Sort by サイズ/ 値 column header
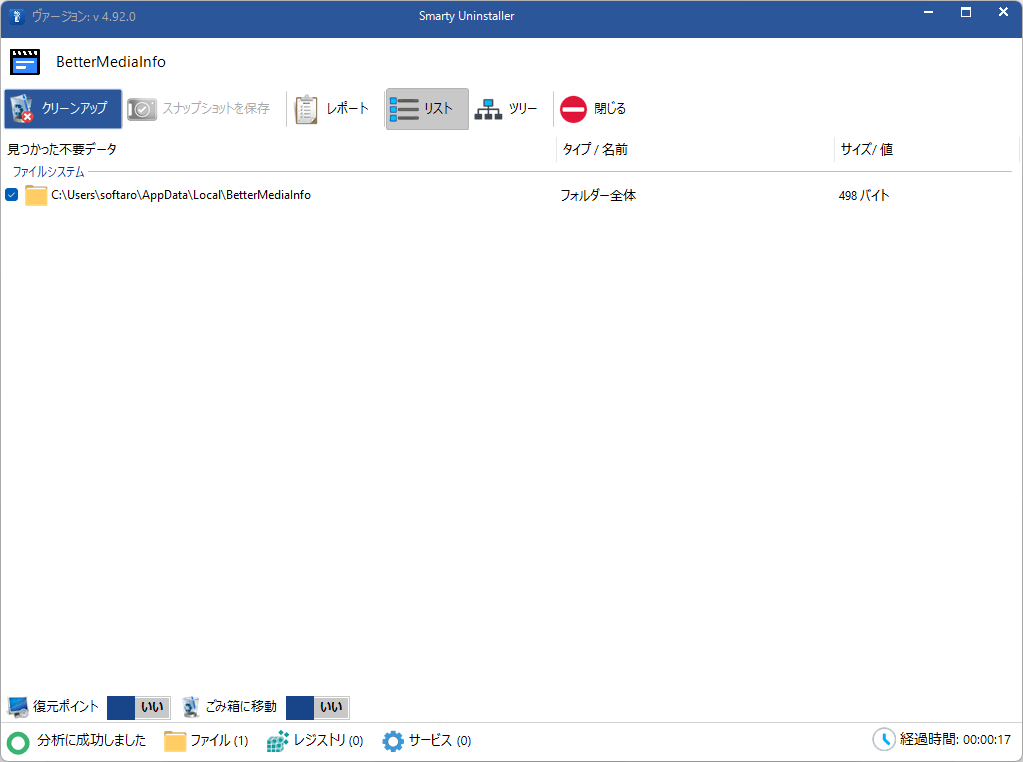 coord(866,149)
